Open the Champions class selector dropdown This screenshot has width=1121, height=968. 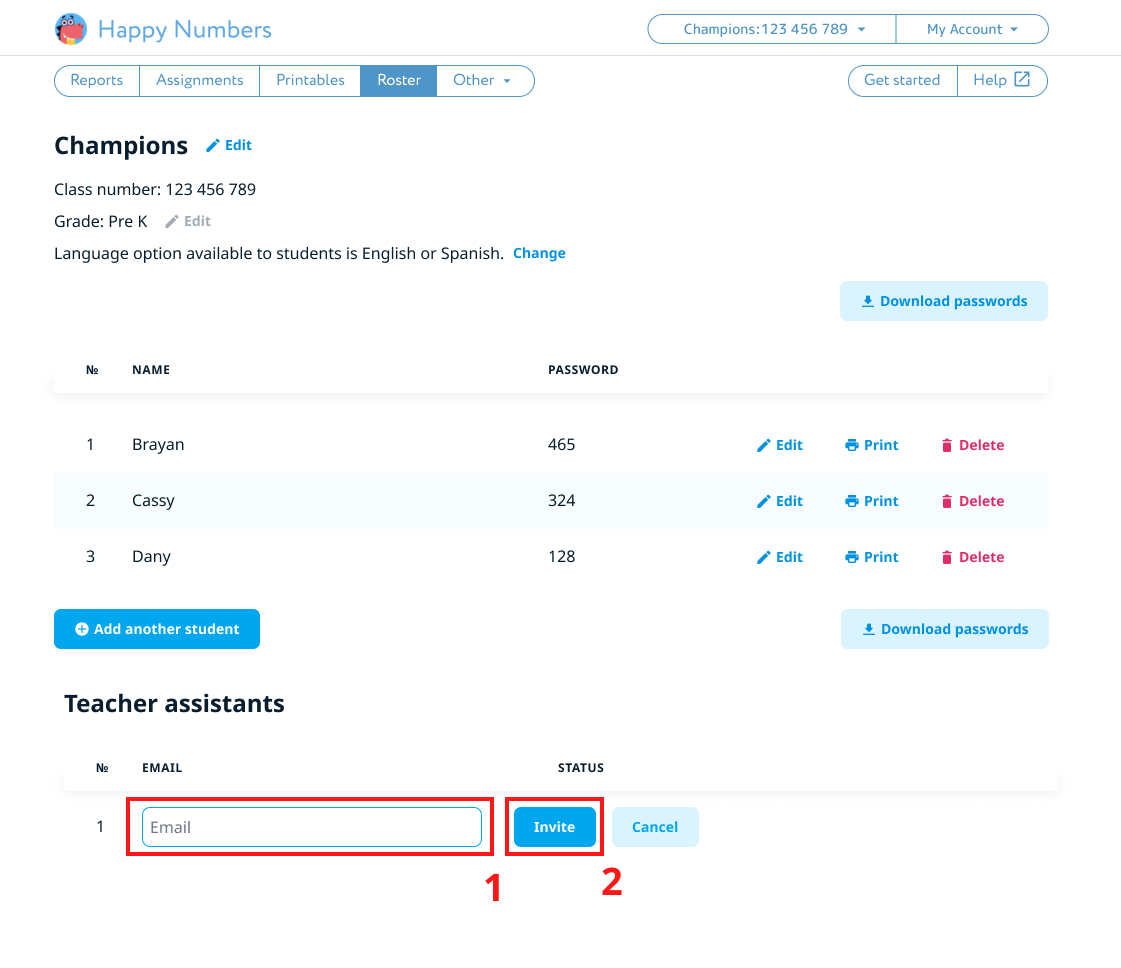[773, 29]
